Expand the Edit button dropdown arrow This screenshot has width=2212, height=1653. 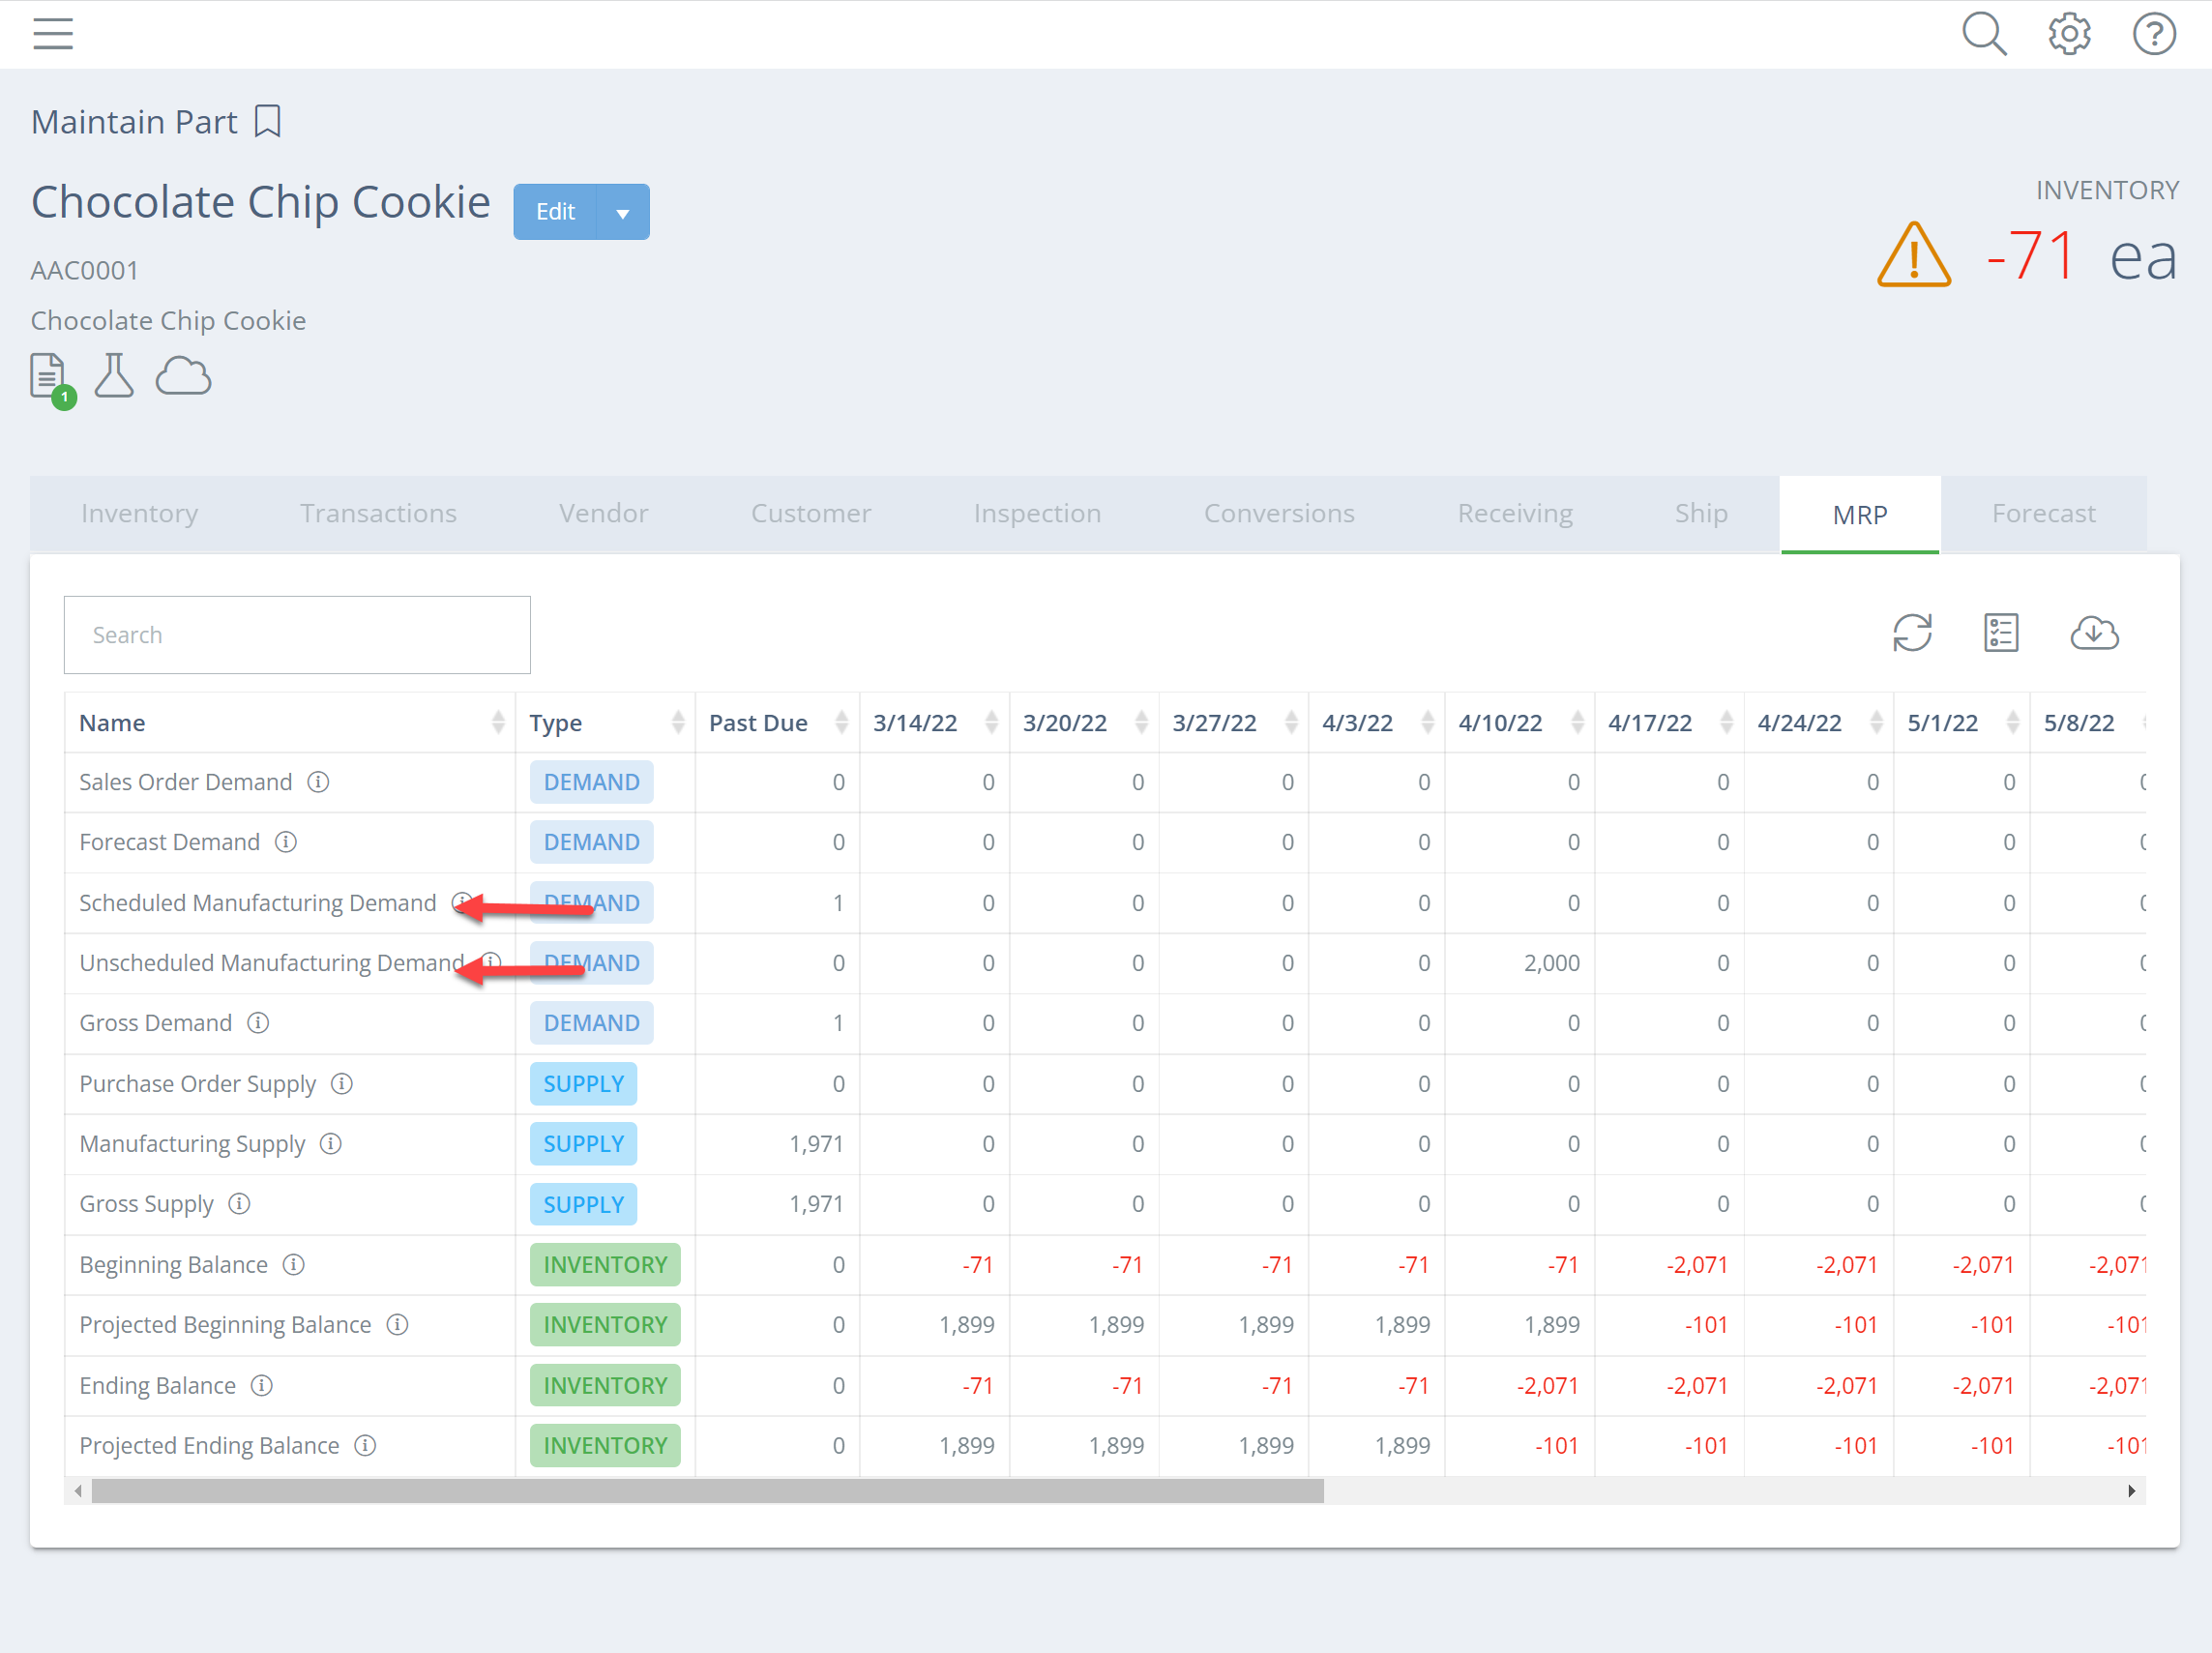pos(622,212)
